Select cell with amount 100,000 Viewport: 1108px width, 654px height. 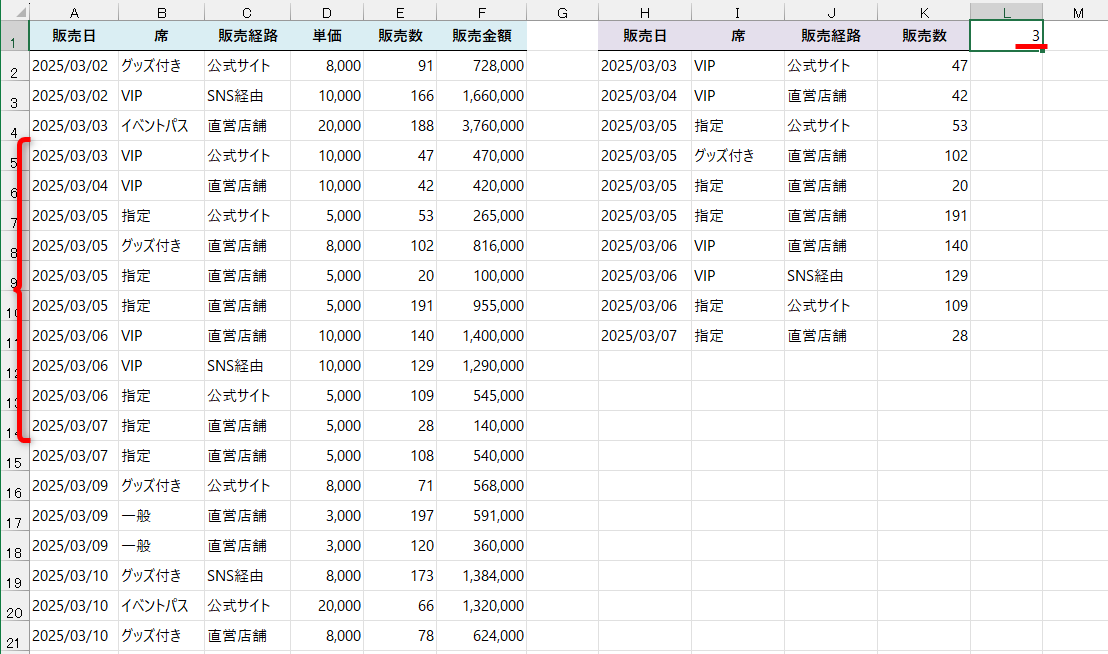(x=482, y=276)
